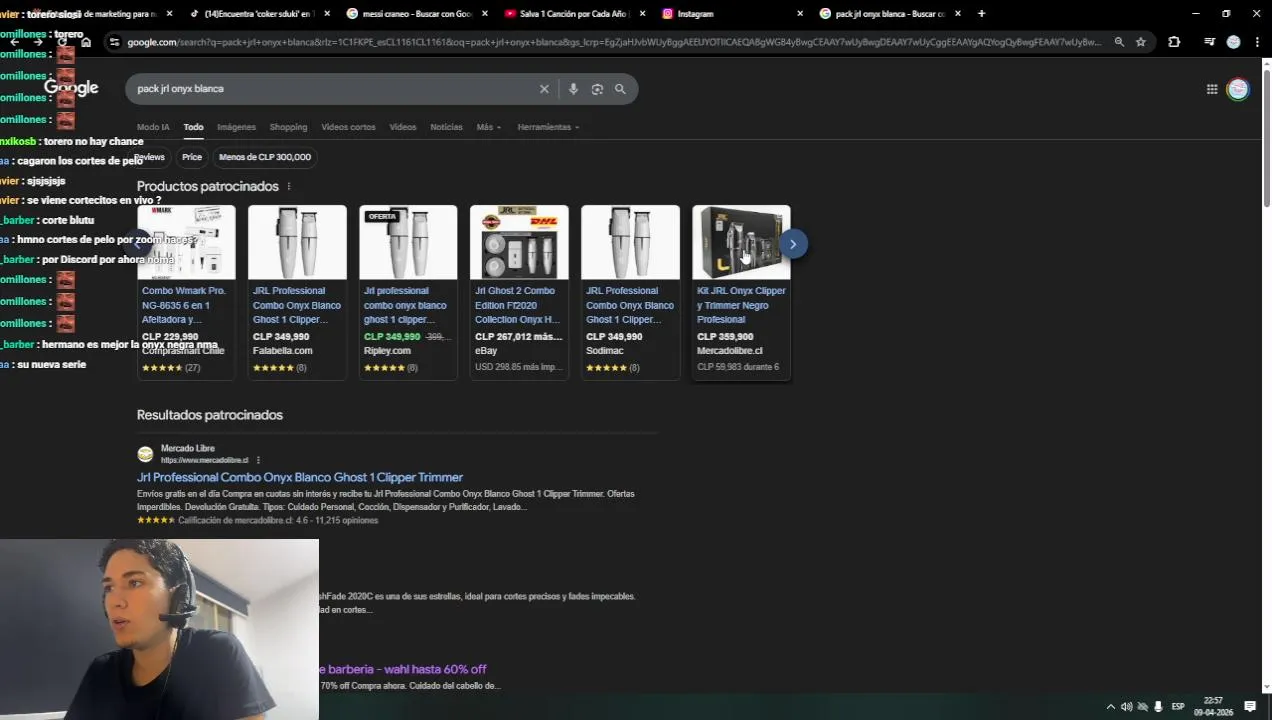Open Google Lens image search icon

tap(597, 89)
